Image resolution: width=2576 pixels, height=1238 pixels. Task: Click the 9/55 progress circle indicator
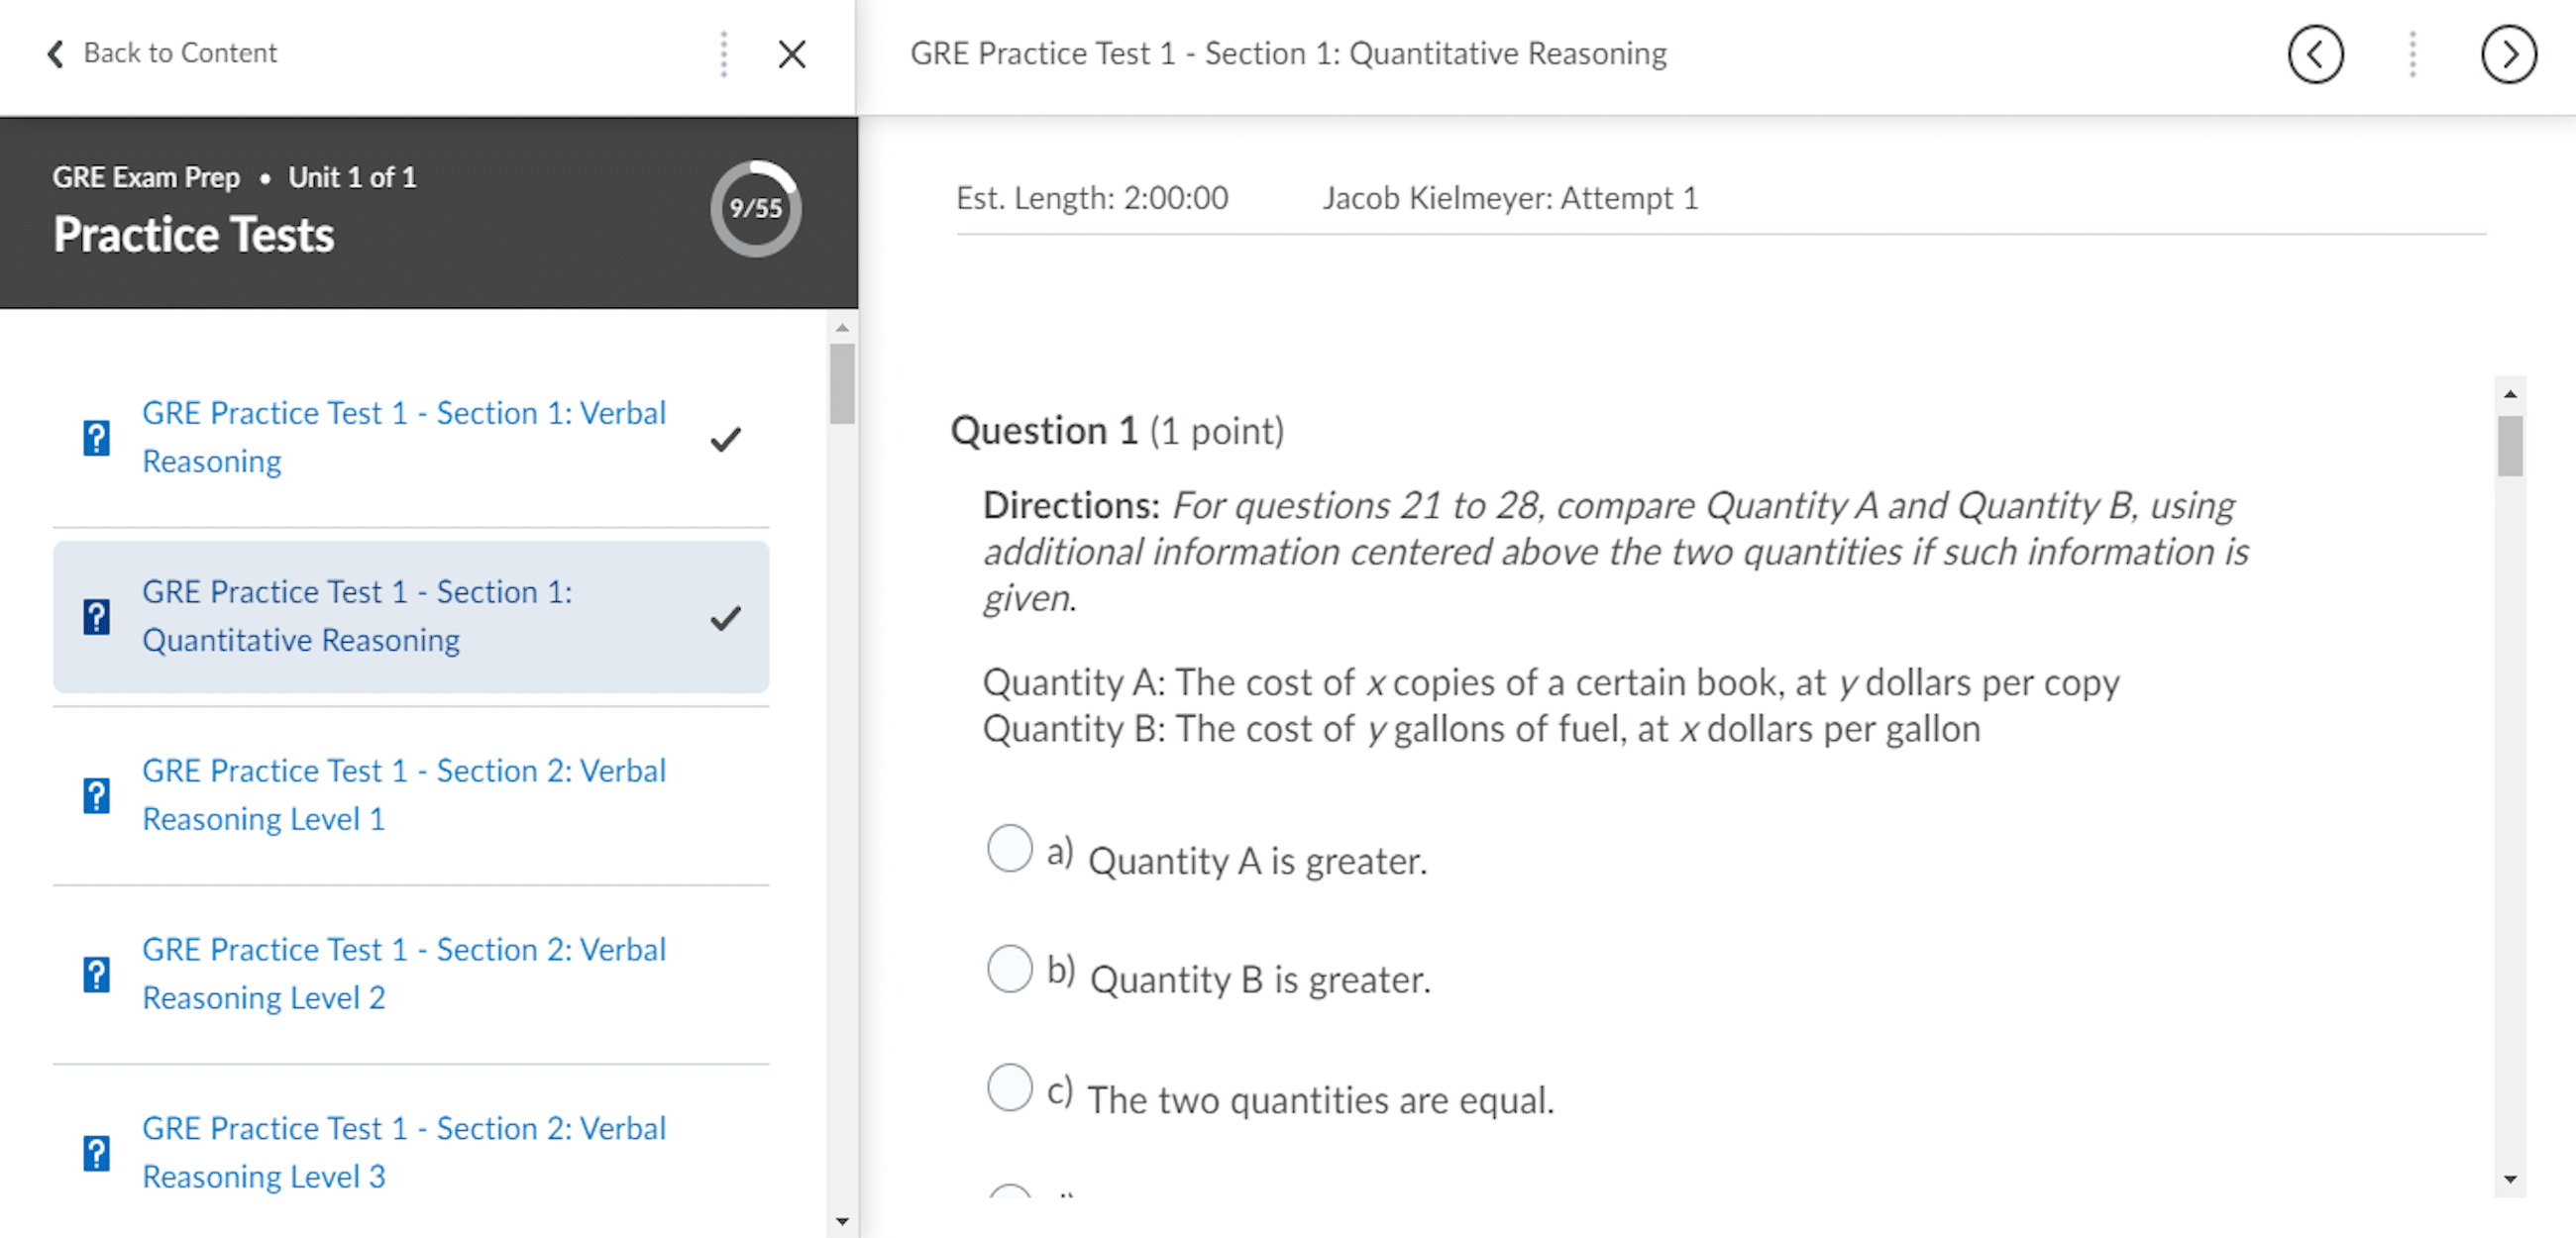[756, 208]
